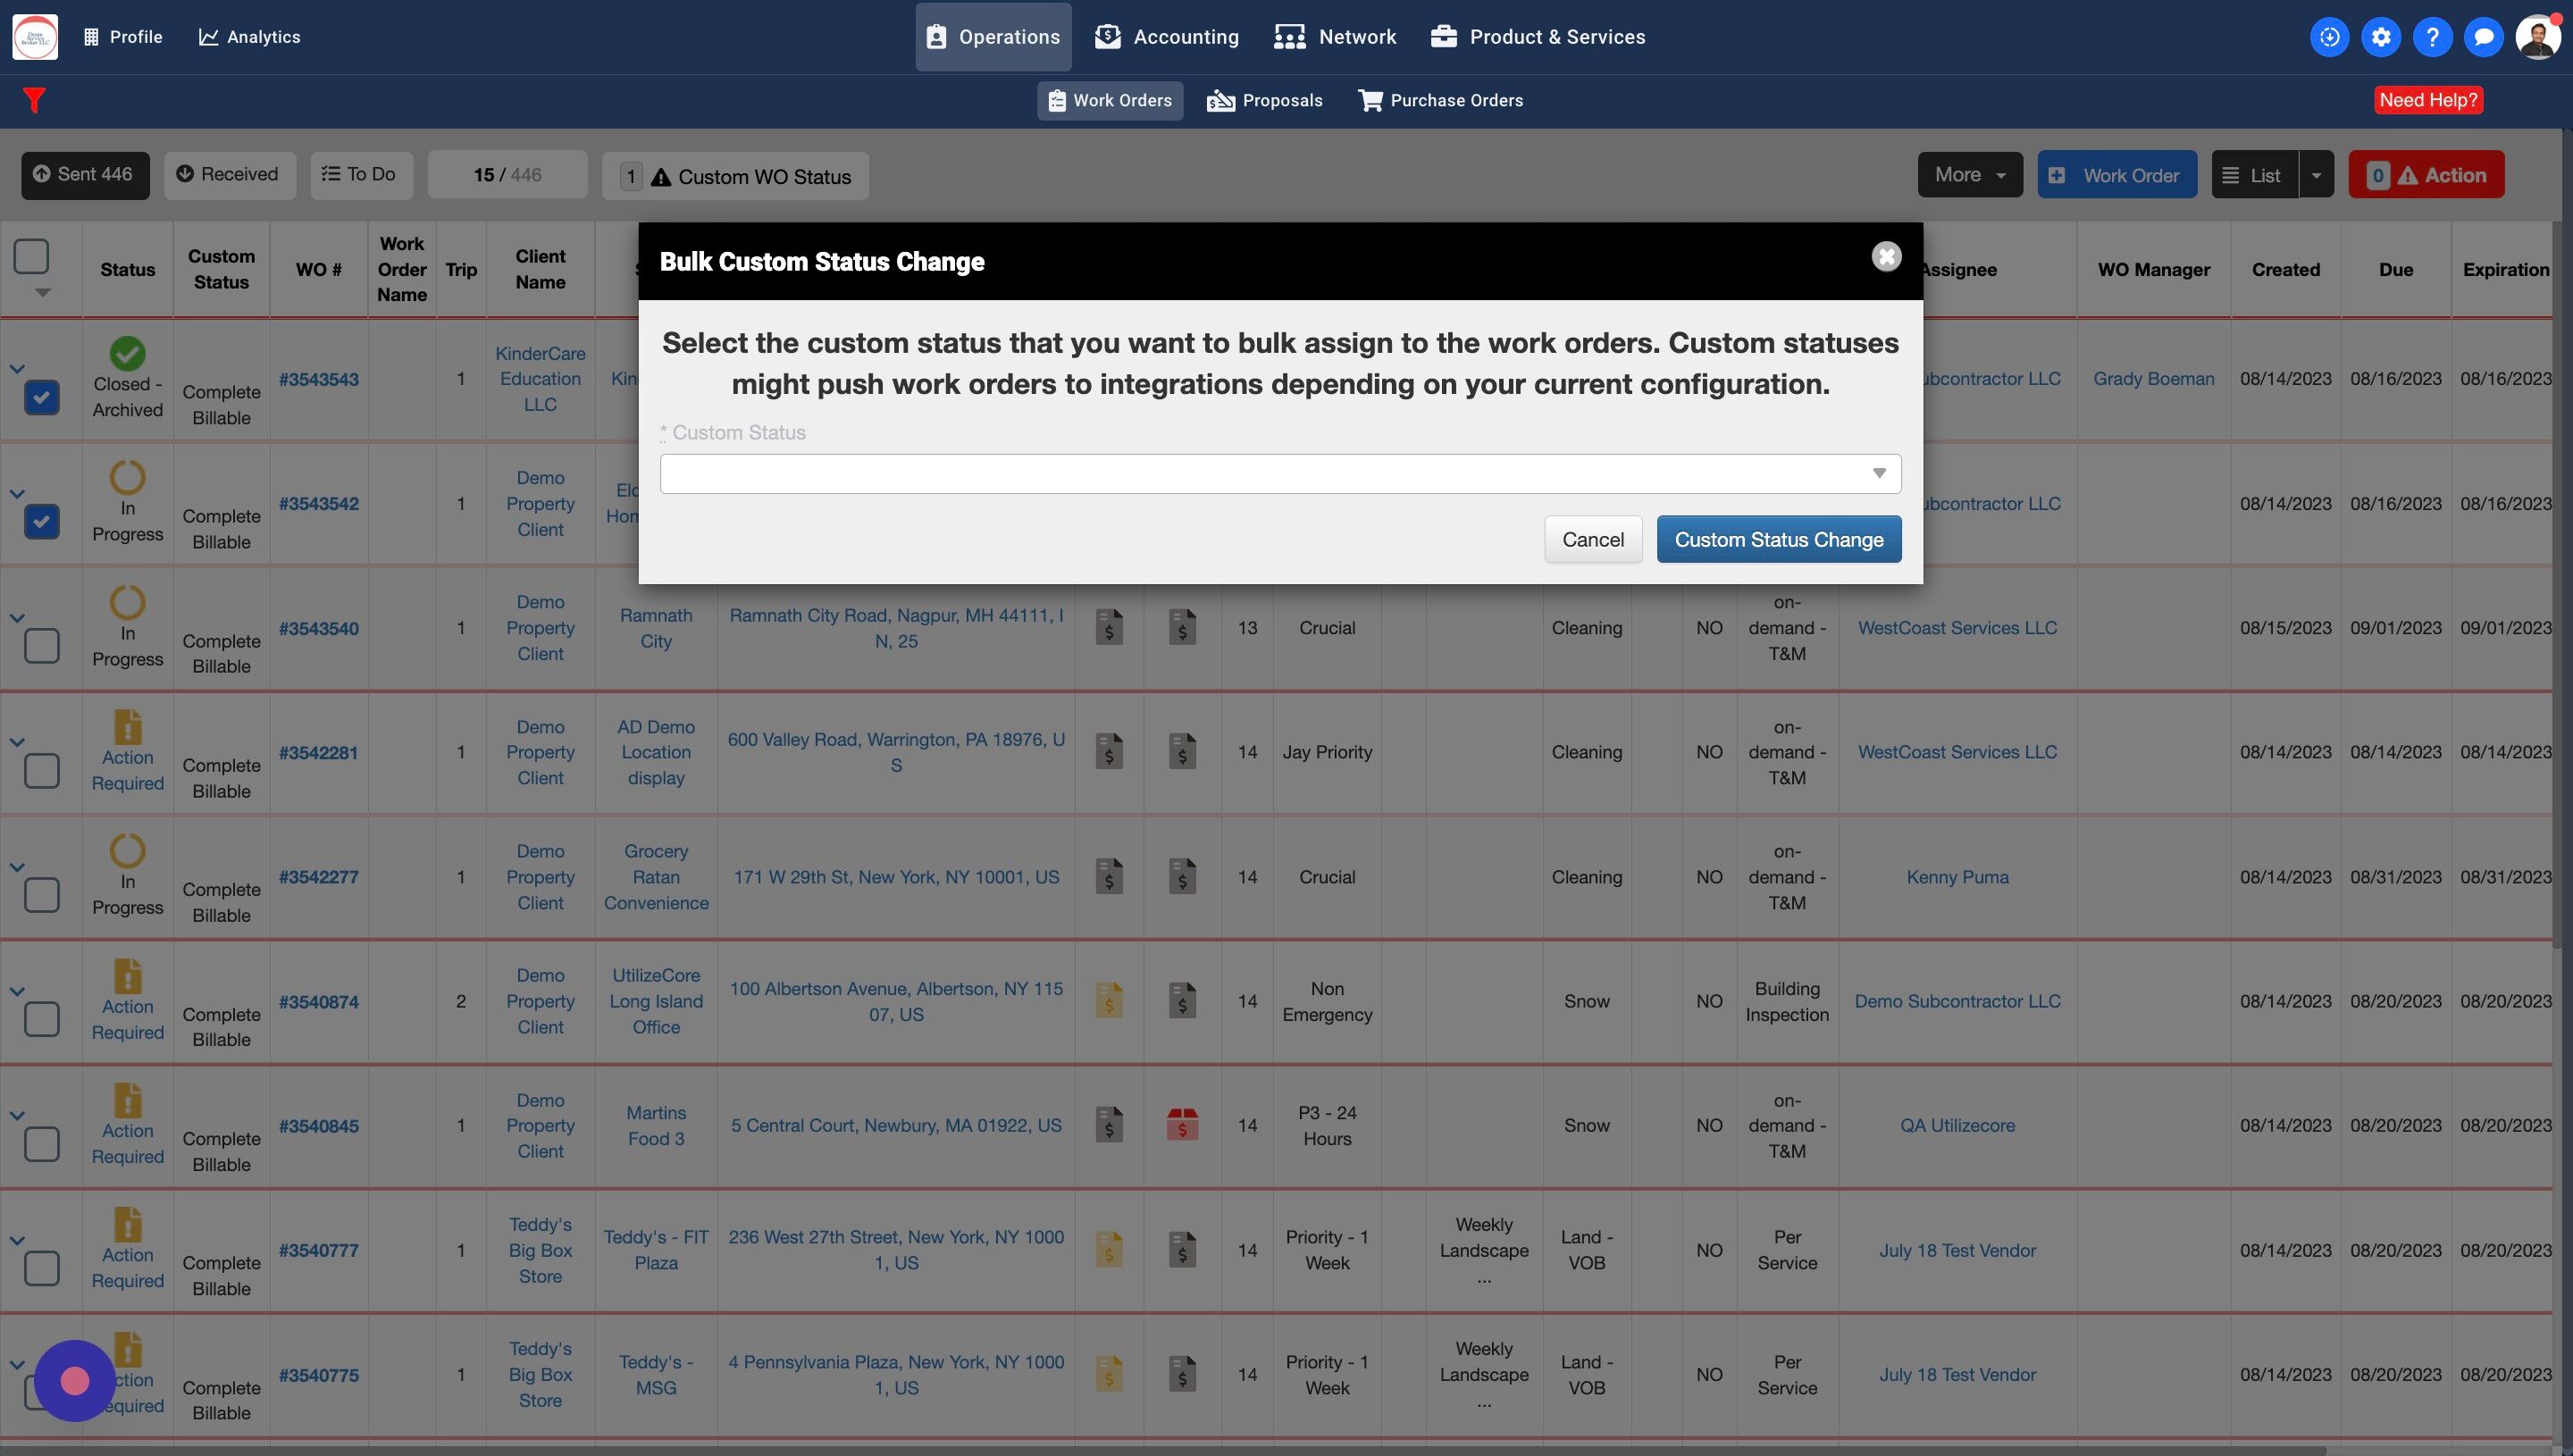Close the Bulk Custom Status Change dialog

coord(1886,257)
